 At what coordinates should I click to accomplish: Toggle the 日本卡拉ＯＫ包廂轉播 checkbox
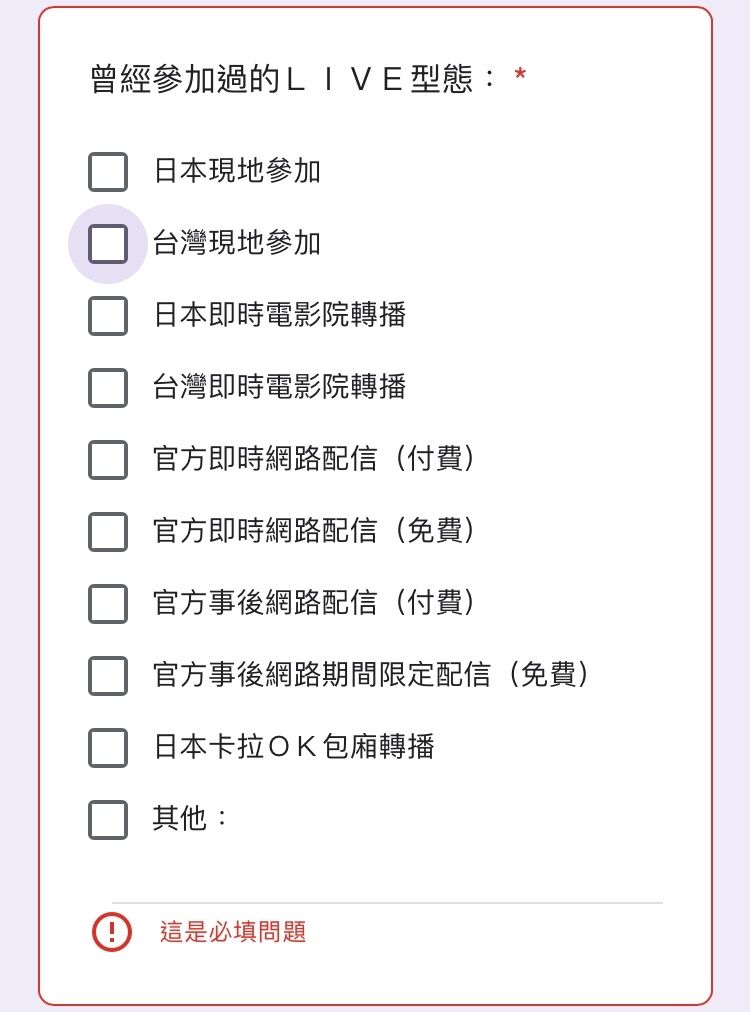(108, 748)
